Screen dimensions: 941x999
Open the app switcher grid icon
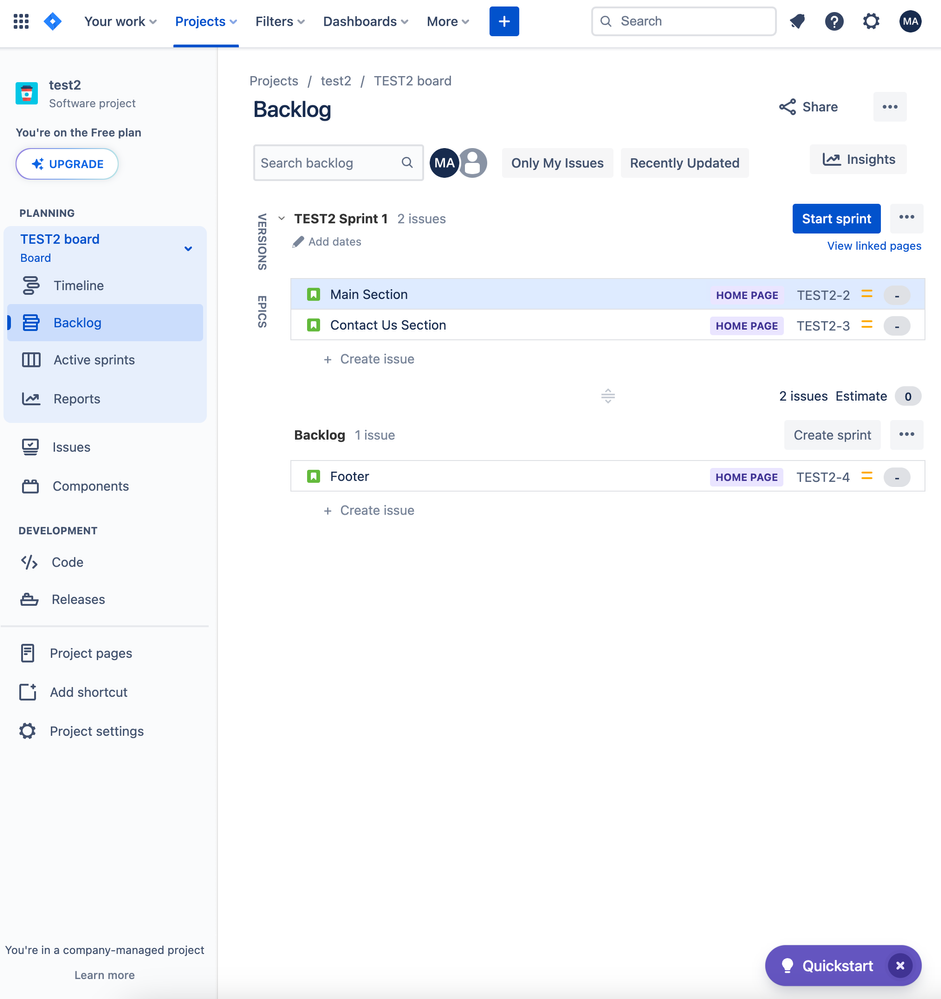tap(21, 22)
